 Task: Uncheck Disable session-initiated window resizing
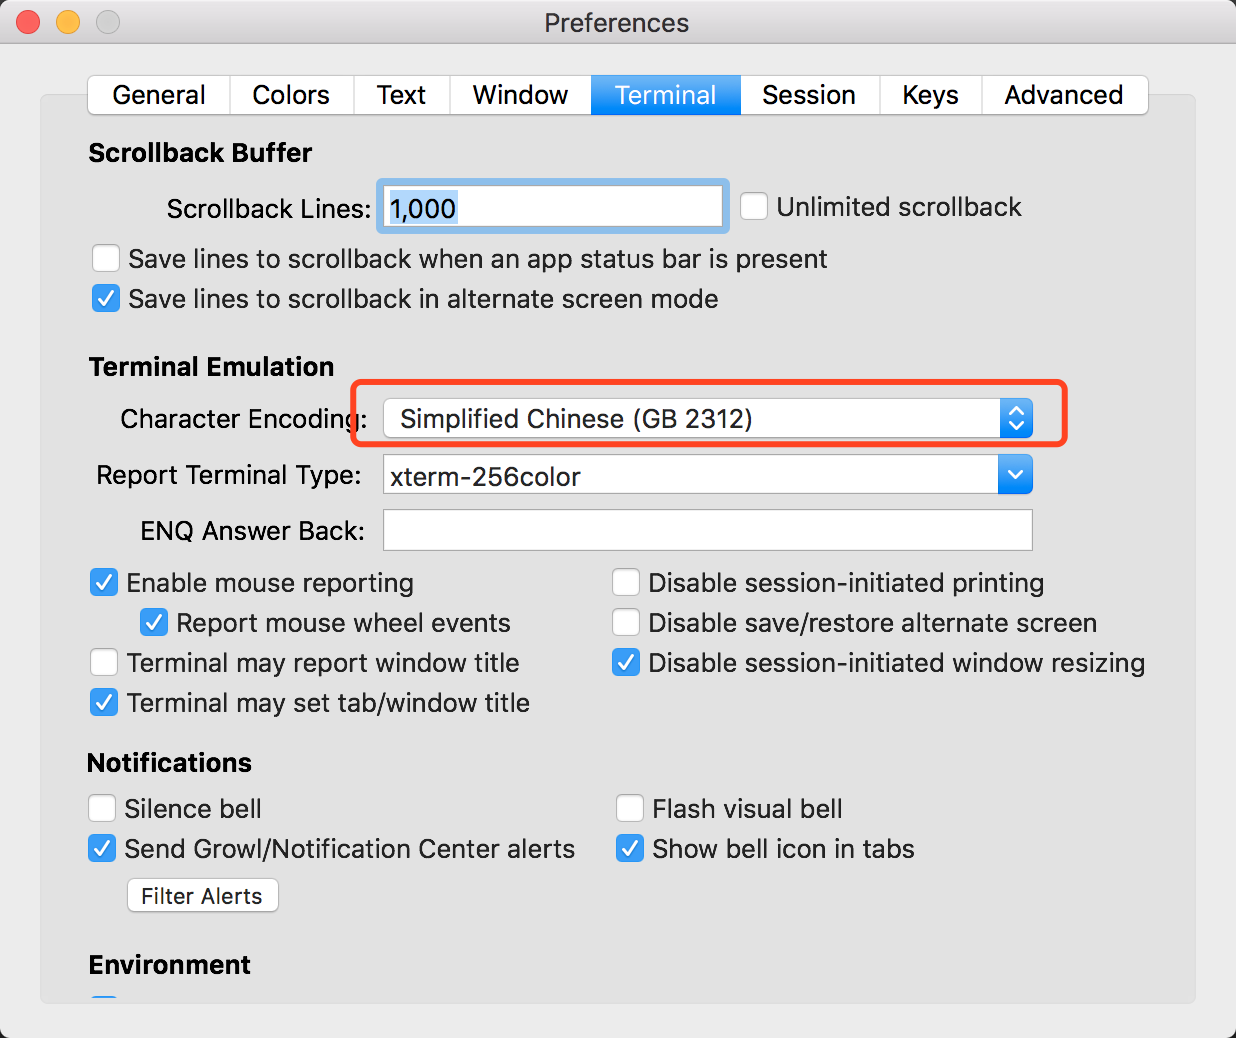625,662
